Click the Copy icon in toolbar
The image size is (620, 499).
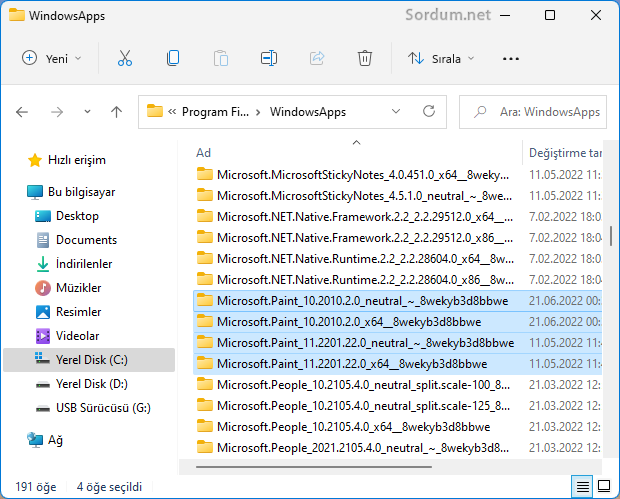pyautogui.click(x=173, y=59)
